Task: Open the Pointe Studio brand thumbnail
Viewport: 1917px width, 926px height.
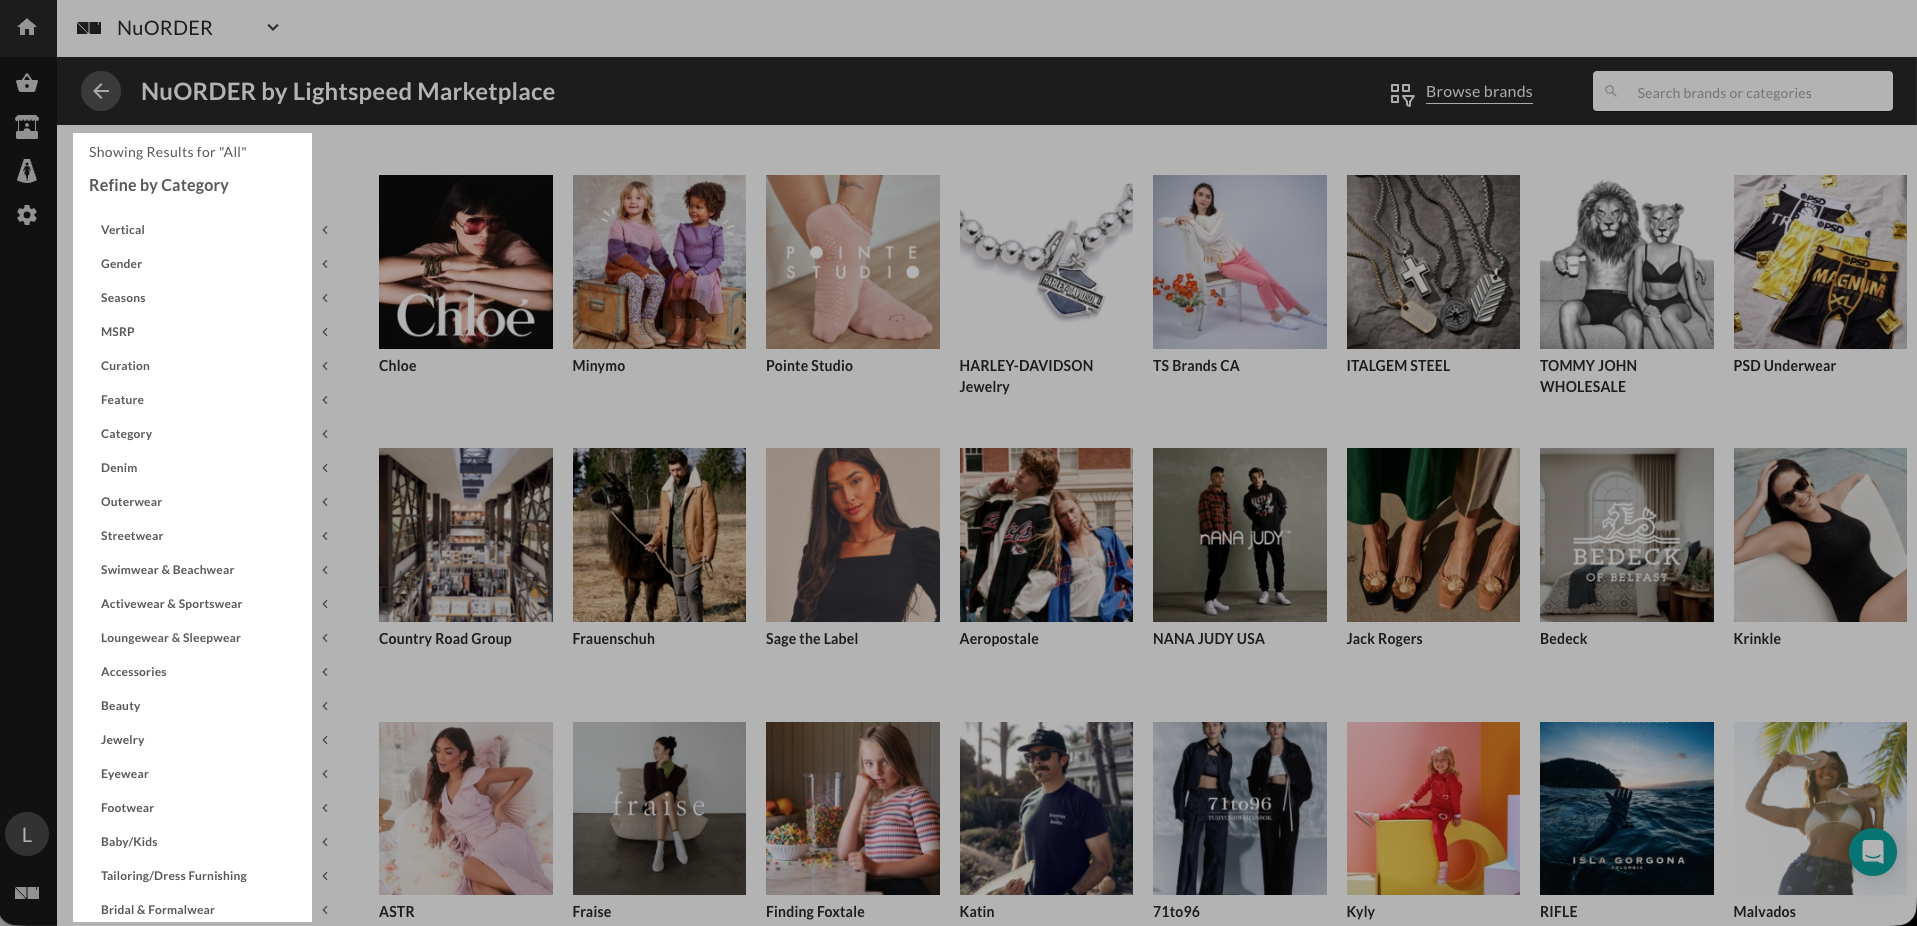Action: click(x=853, y=262)
